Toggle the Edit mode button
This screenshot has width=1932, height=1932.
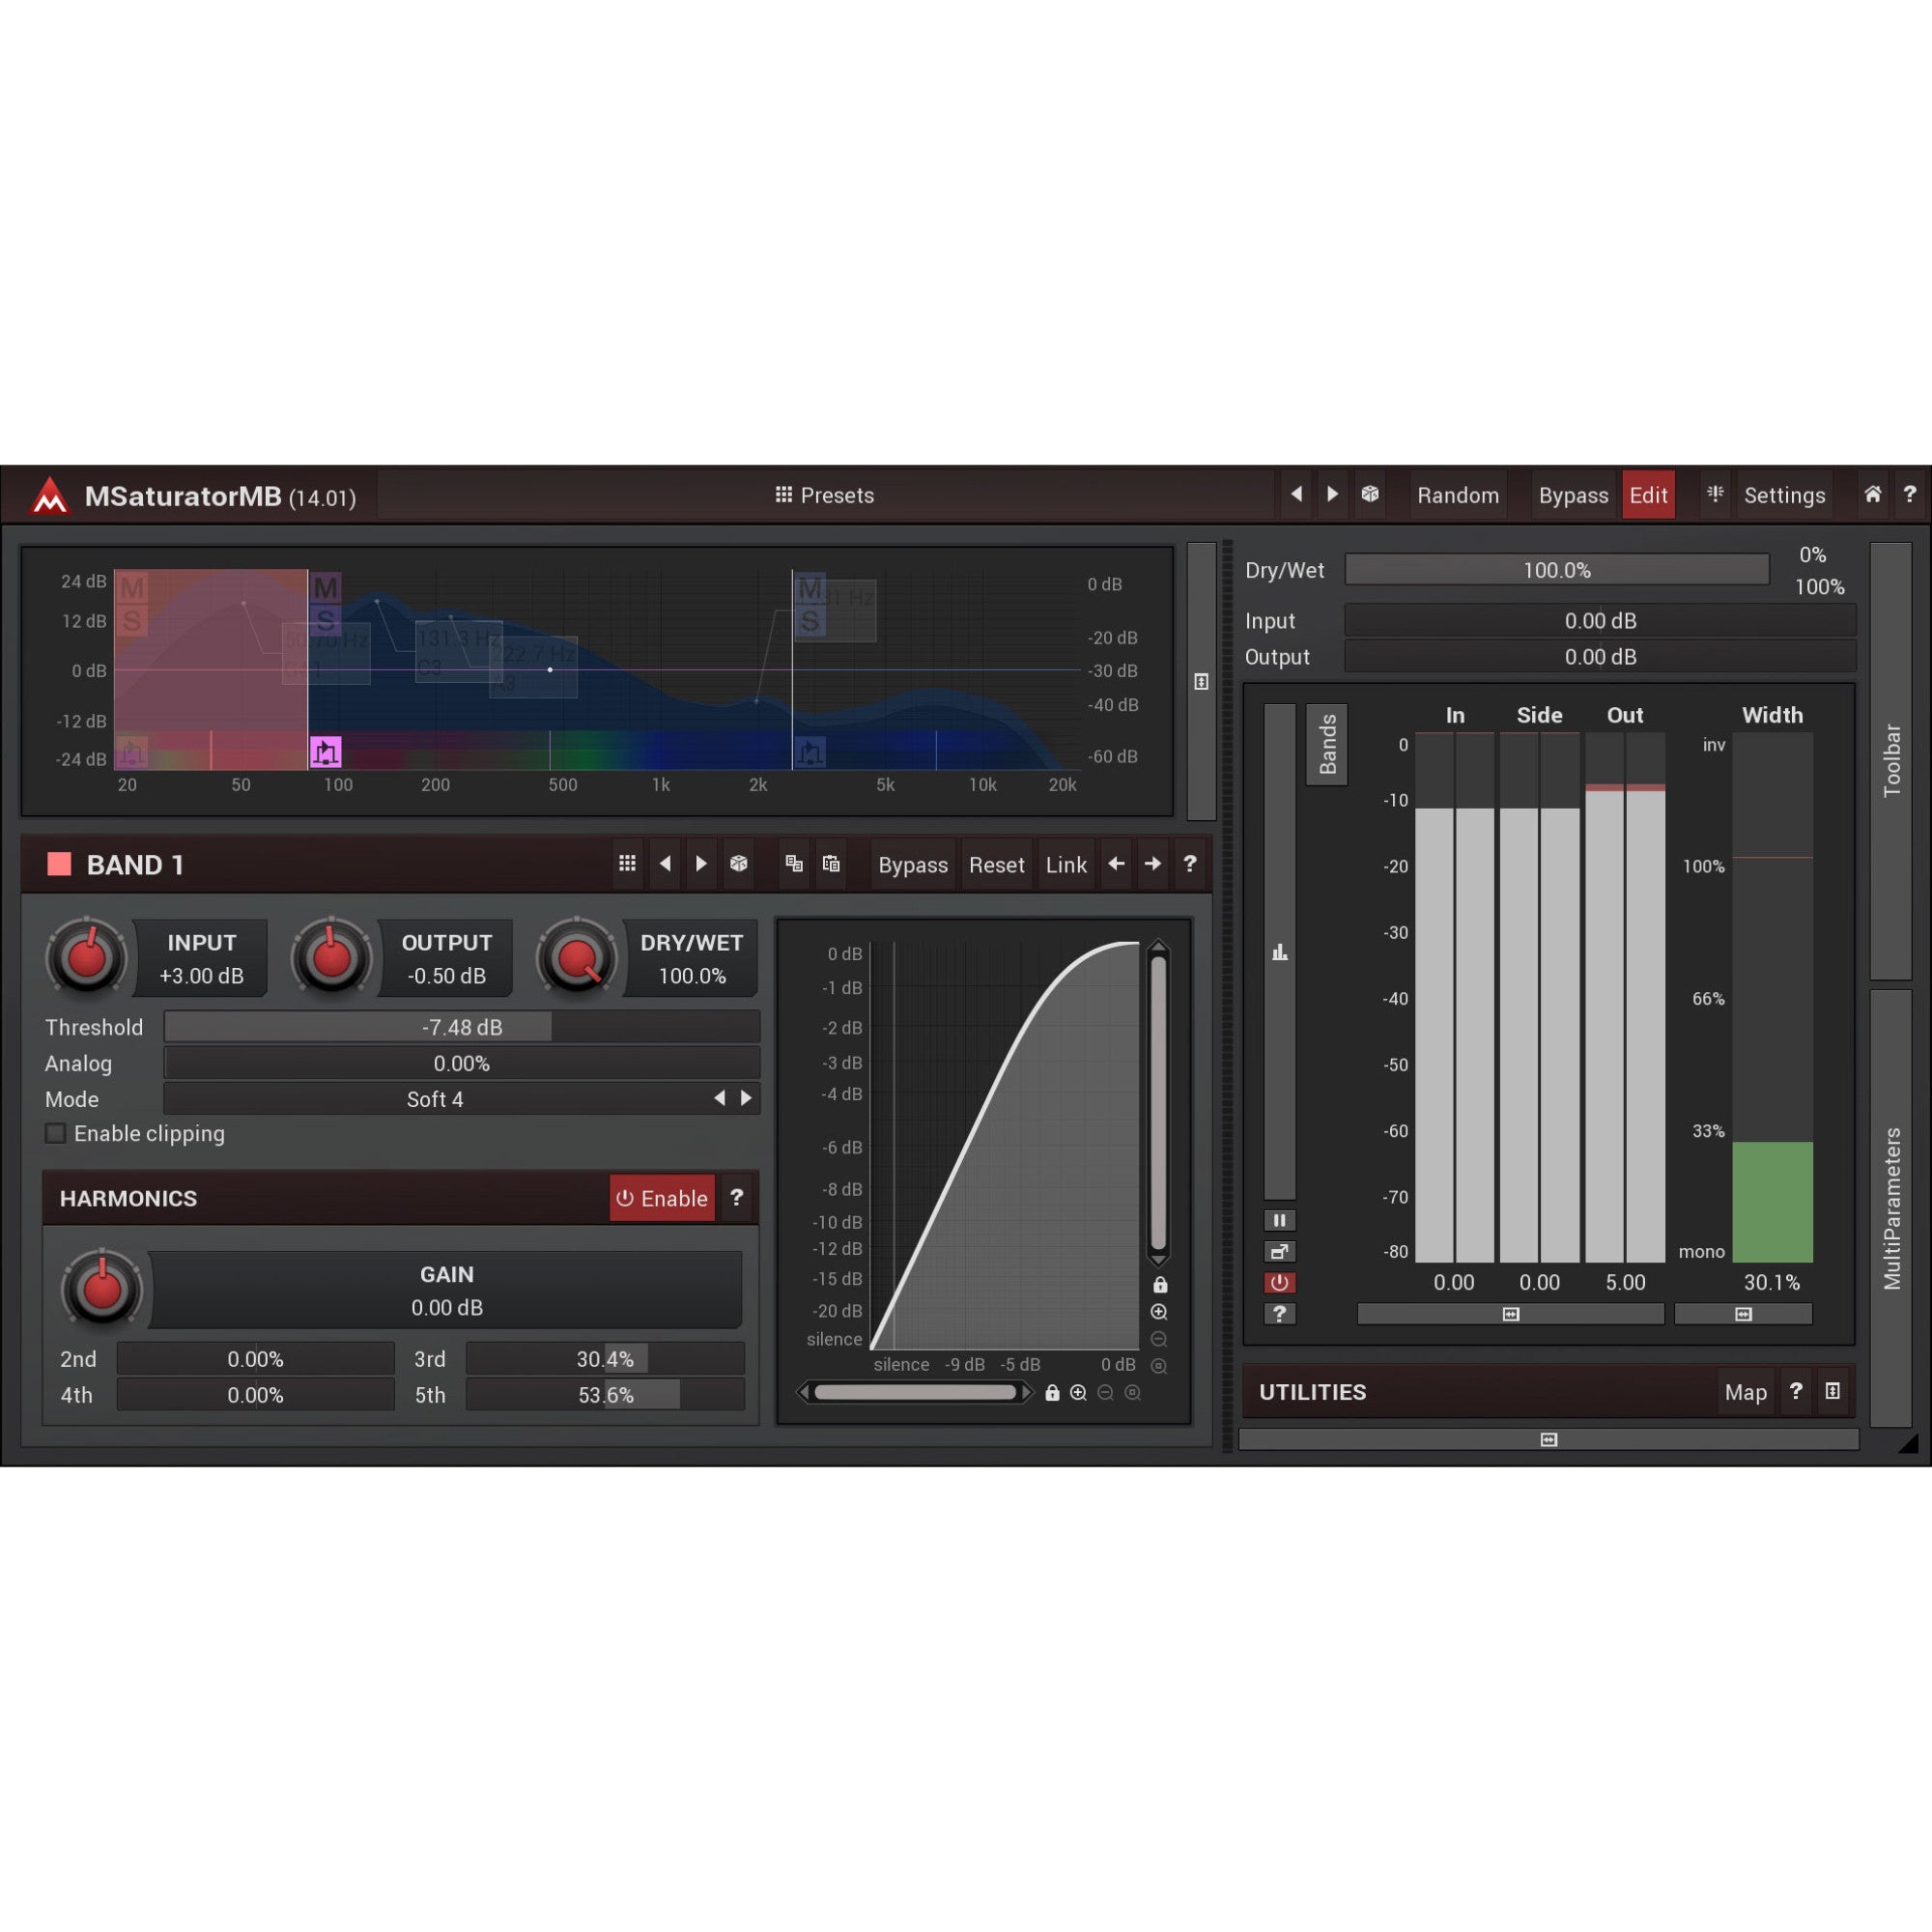pos(1648,495)
